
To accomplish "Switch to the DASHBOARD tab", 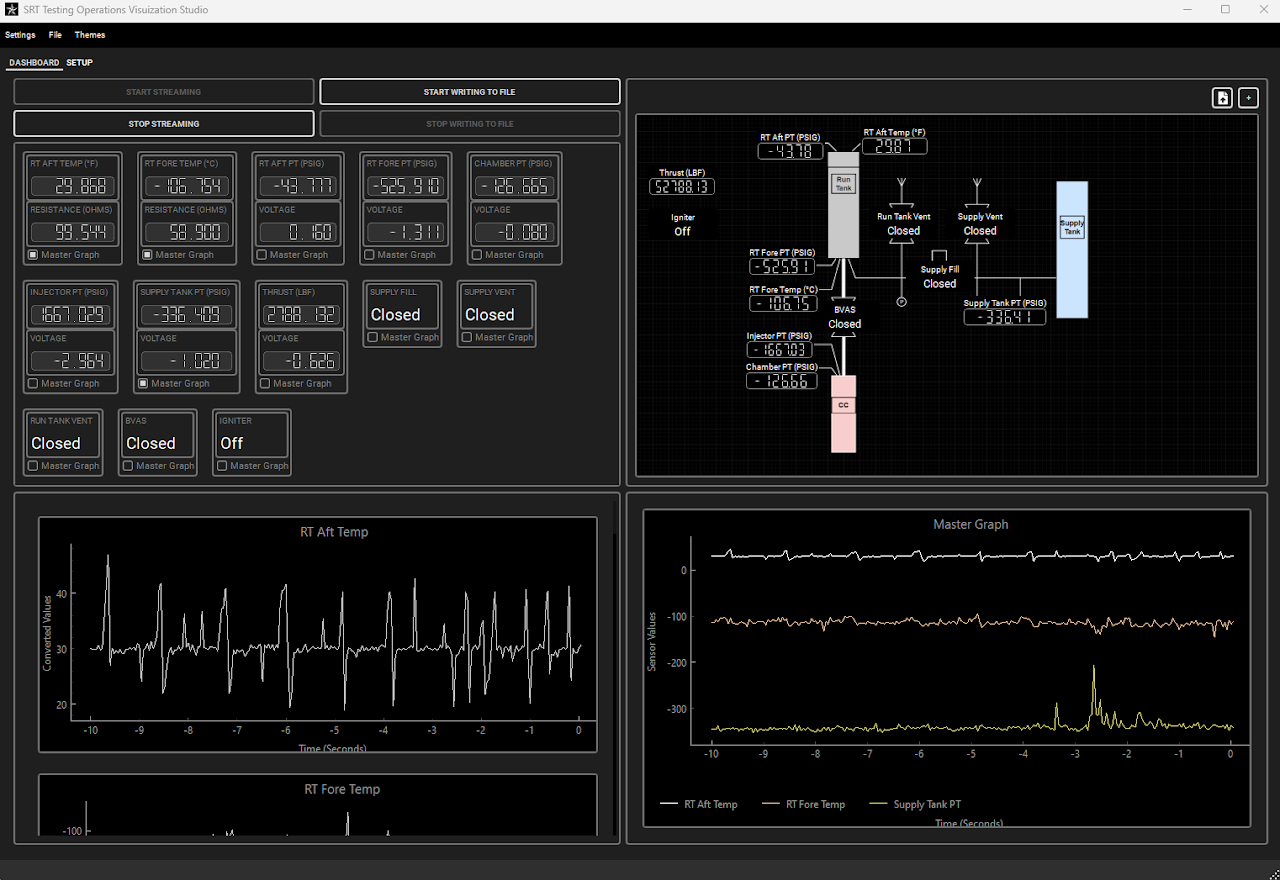I will pyautogui.click(x=34, y=63).
